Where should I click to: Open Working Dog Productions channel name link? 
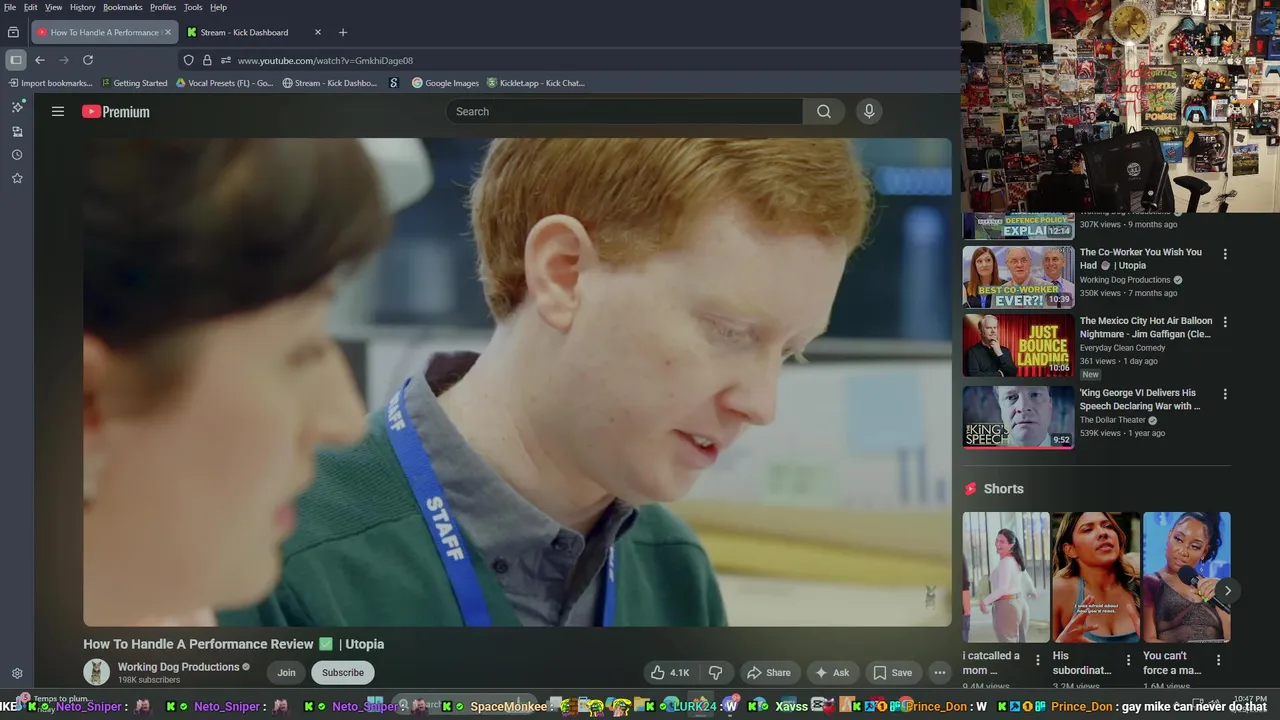(x=178, y=667)
